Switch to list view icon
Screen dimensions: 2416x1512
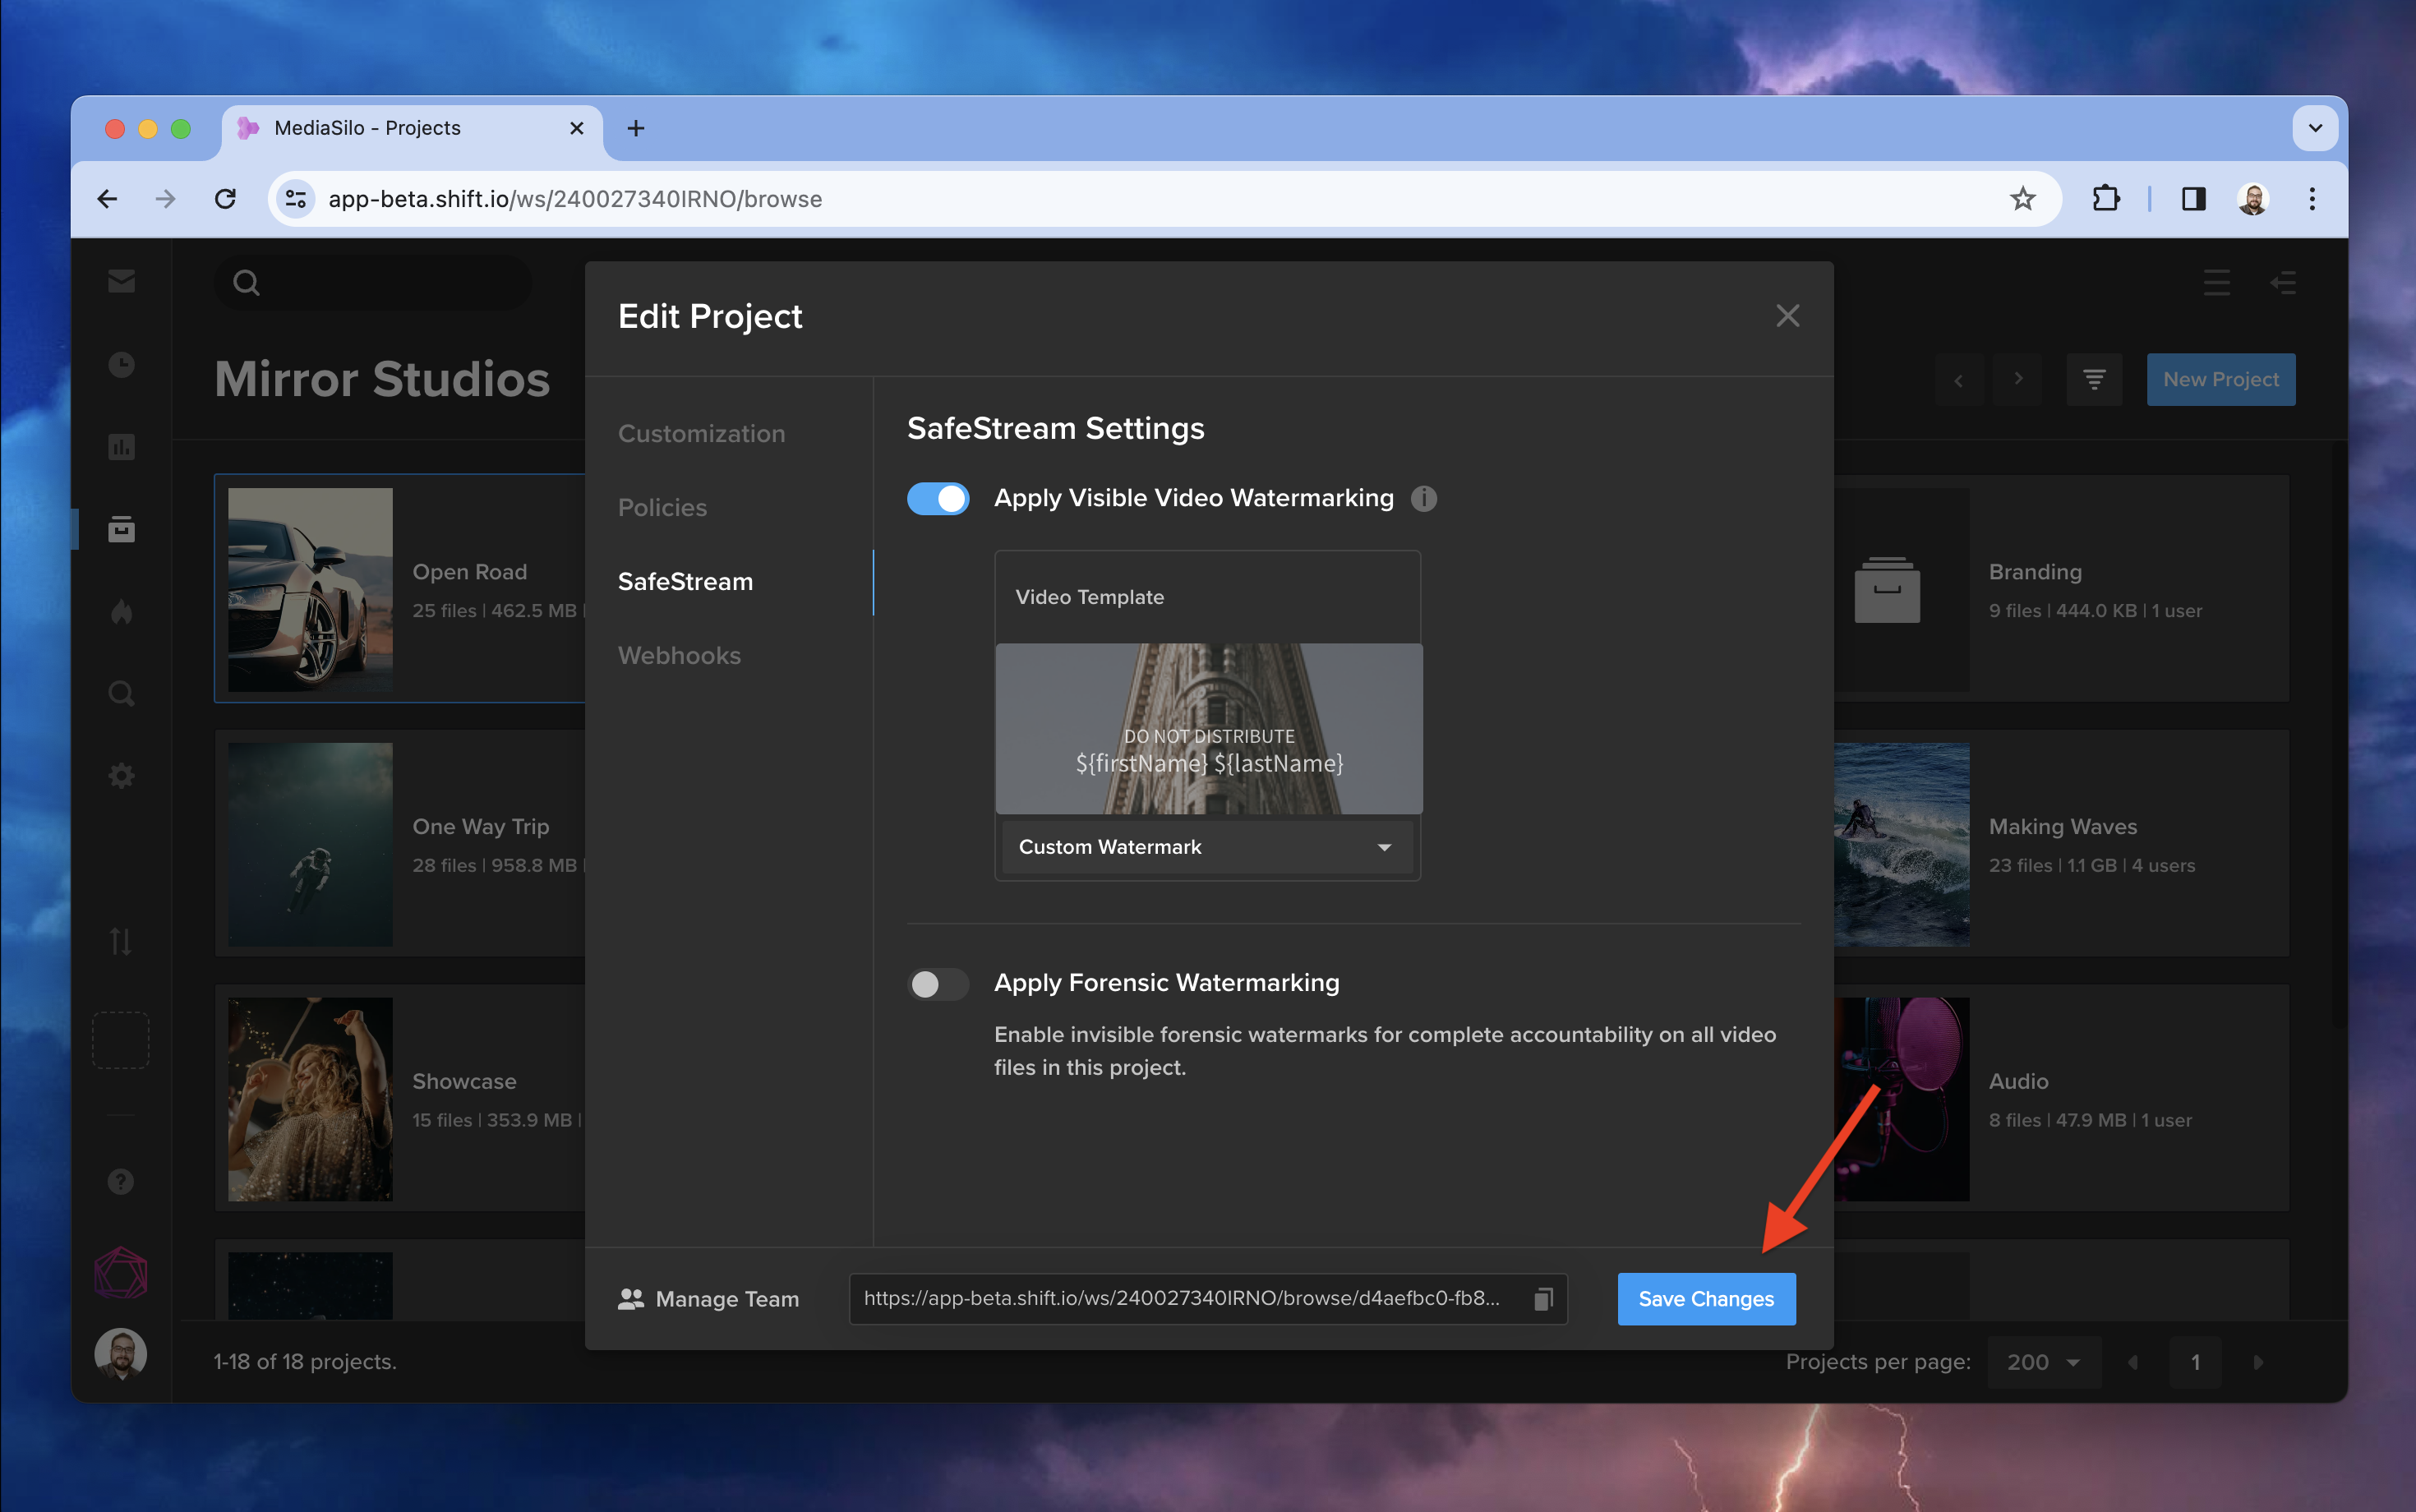(2217, 282)
